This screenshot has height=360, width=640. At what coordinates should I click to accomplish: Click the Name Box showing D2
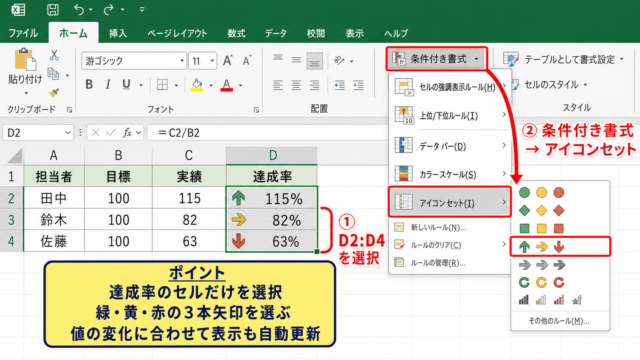click(38, 133)
